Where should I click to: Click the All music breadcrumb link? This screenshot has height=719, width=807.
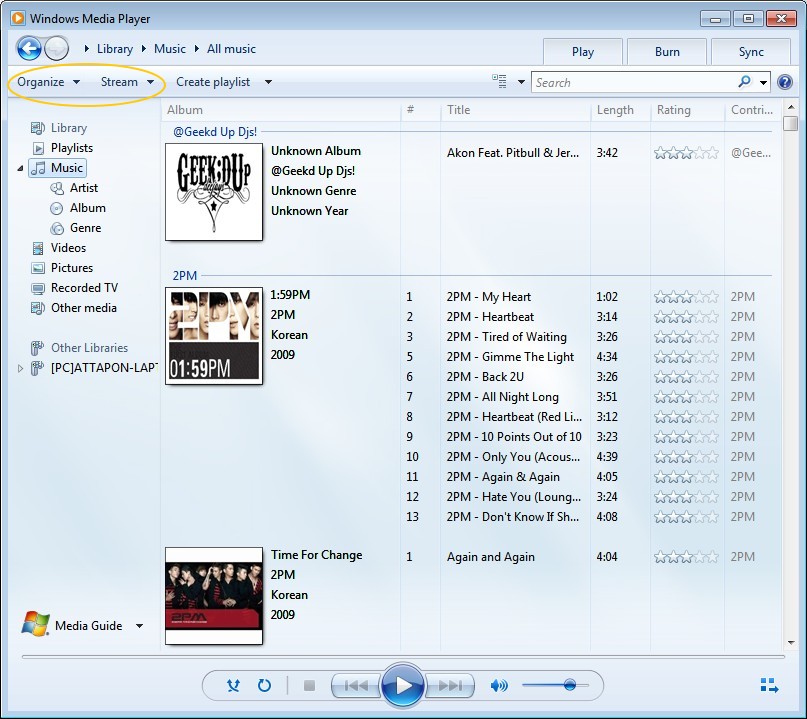point(231,49)
